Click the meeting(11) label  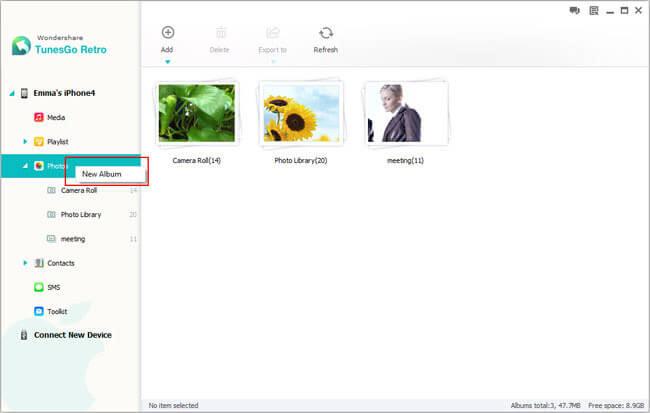pos(405,160)
